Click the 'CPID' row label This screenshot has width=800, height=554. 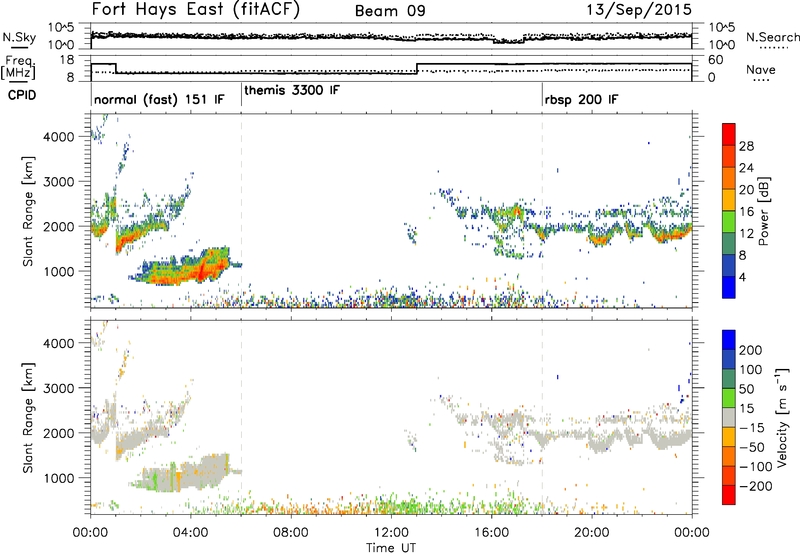click(x=22, y=95)
